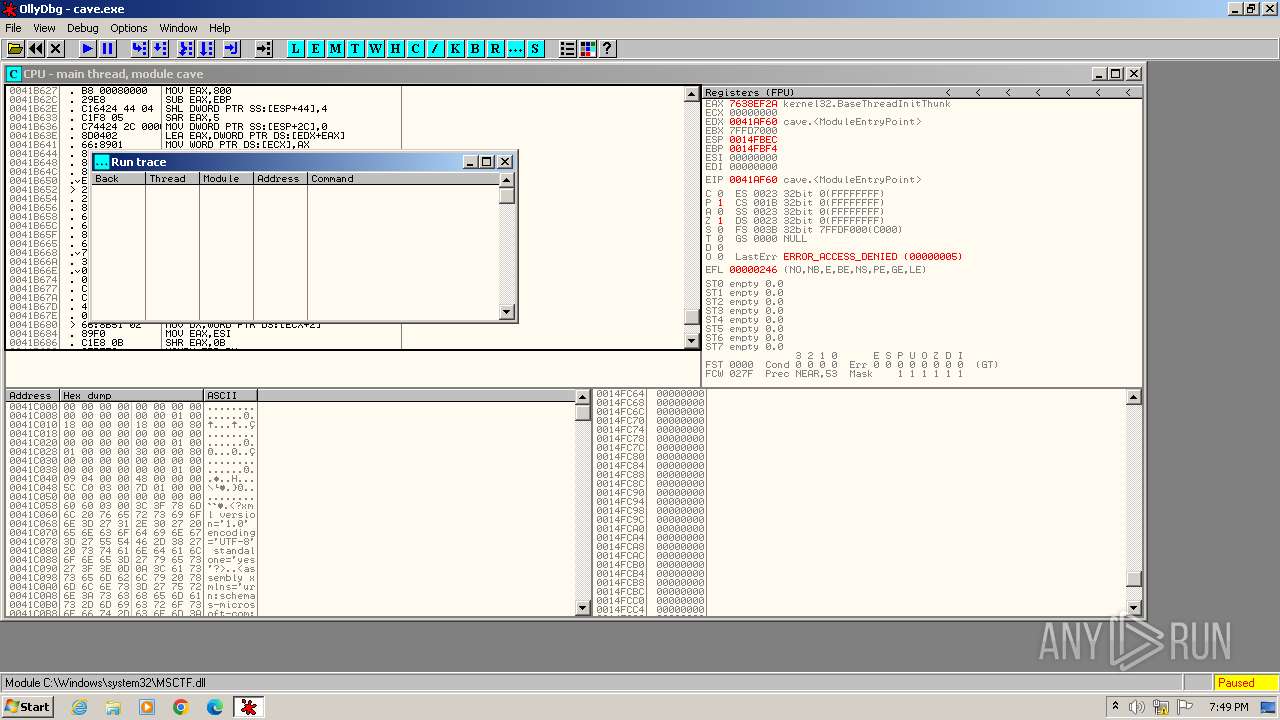This screenshot has height=720, width=1280.
Task: Open the Debug menu
Action: click(x=82, y=28)
